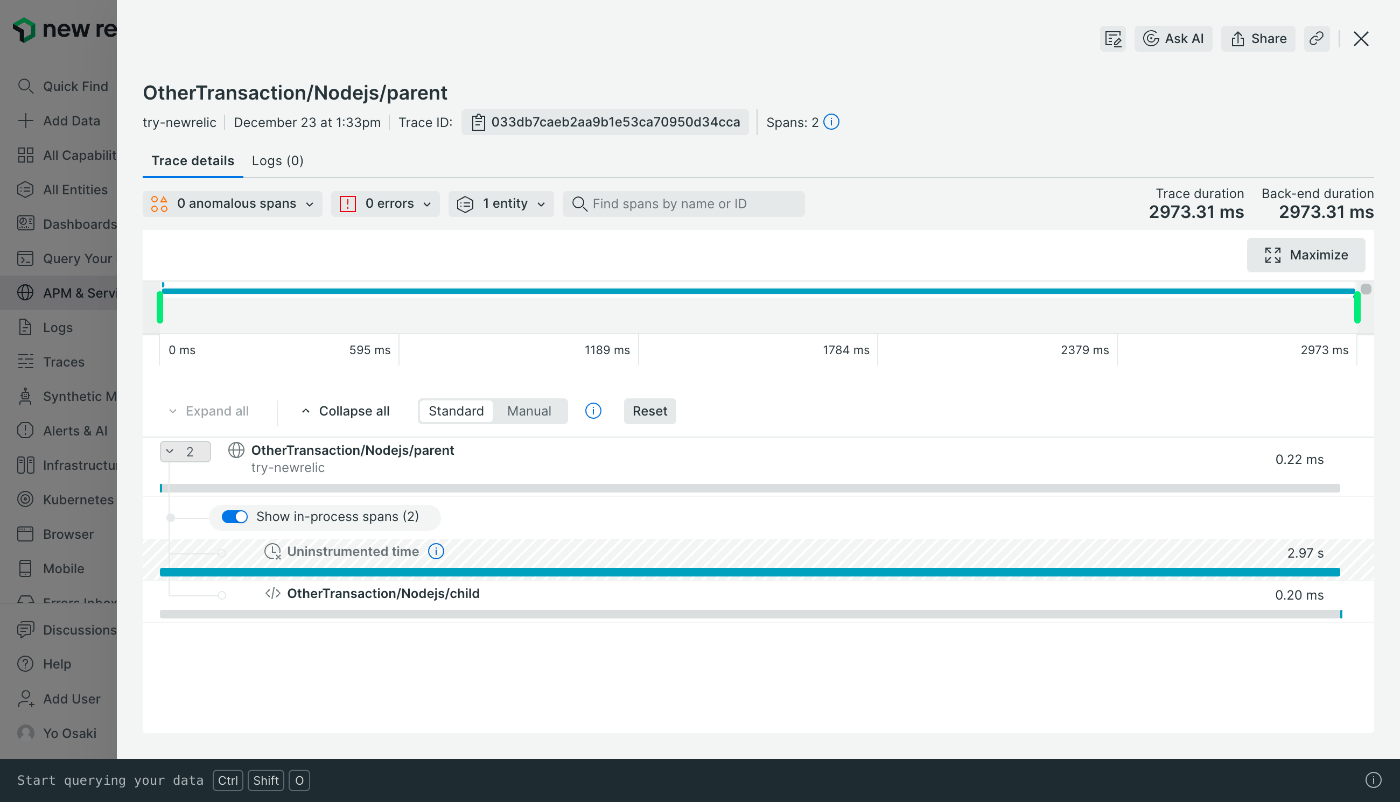
Task: Click the info icon beside Manual toggle
Action: [x=593, y=411]
